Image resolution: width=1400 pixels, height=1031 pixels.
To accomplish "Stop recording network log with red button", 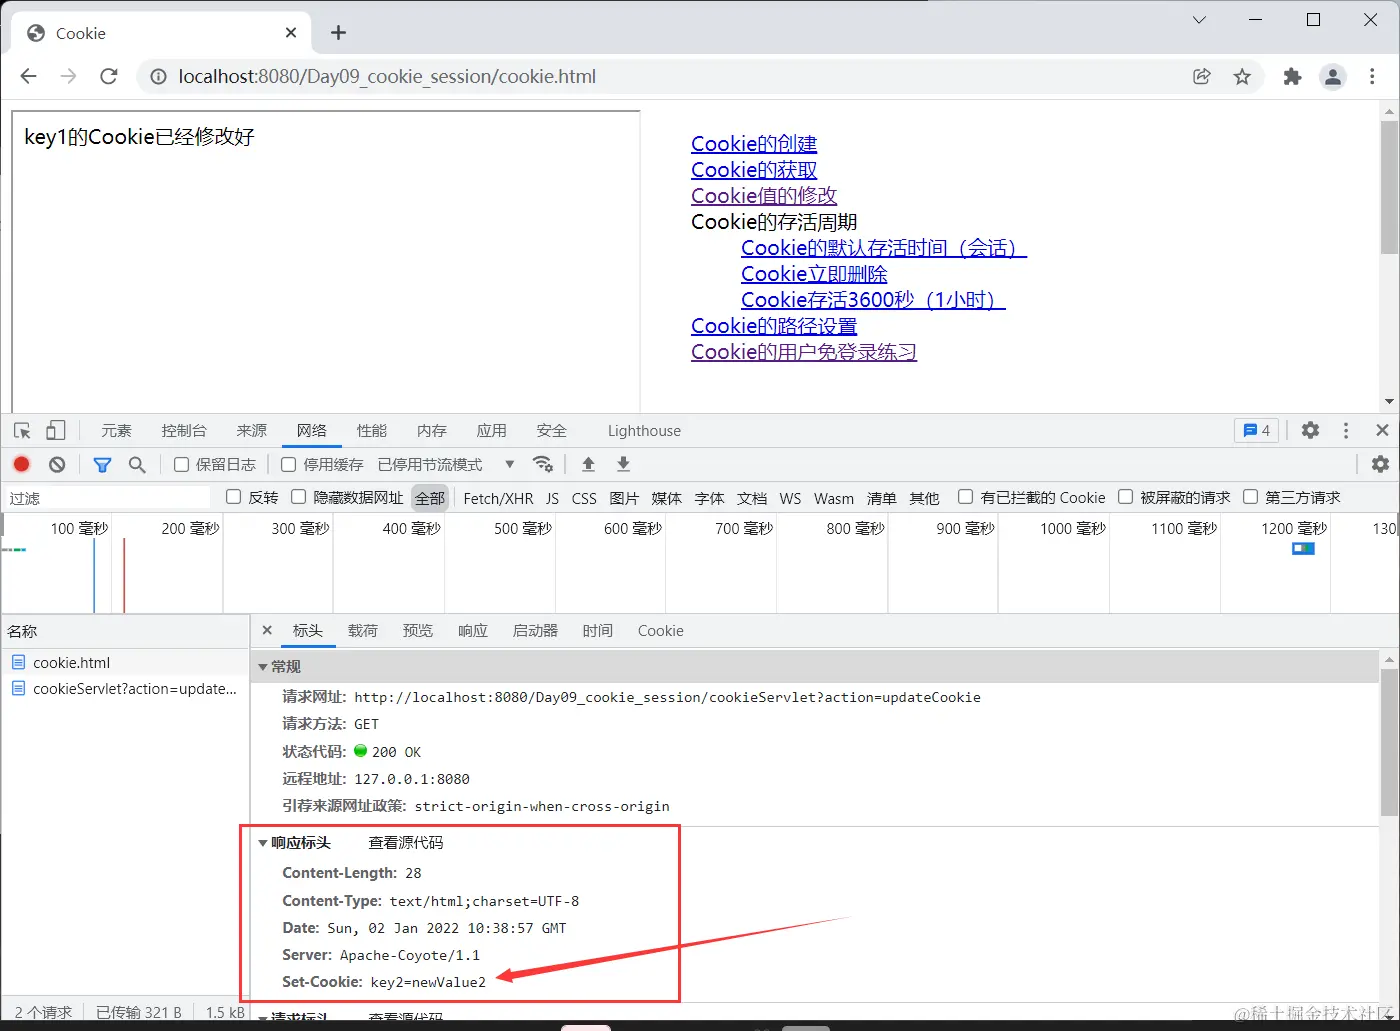I will pyautogui.click(x=21, y=464).
